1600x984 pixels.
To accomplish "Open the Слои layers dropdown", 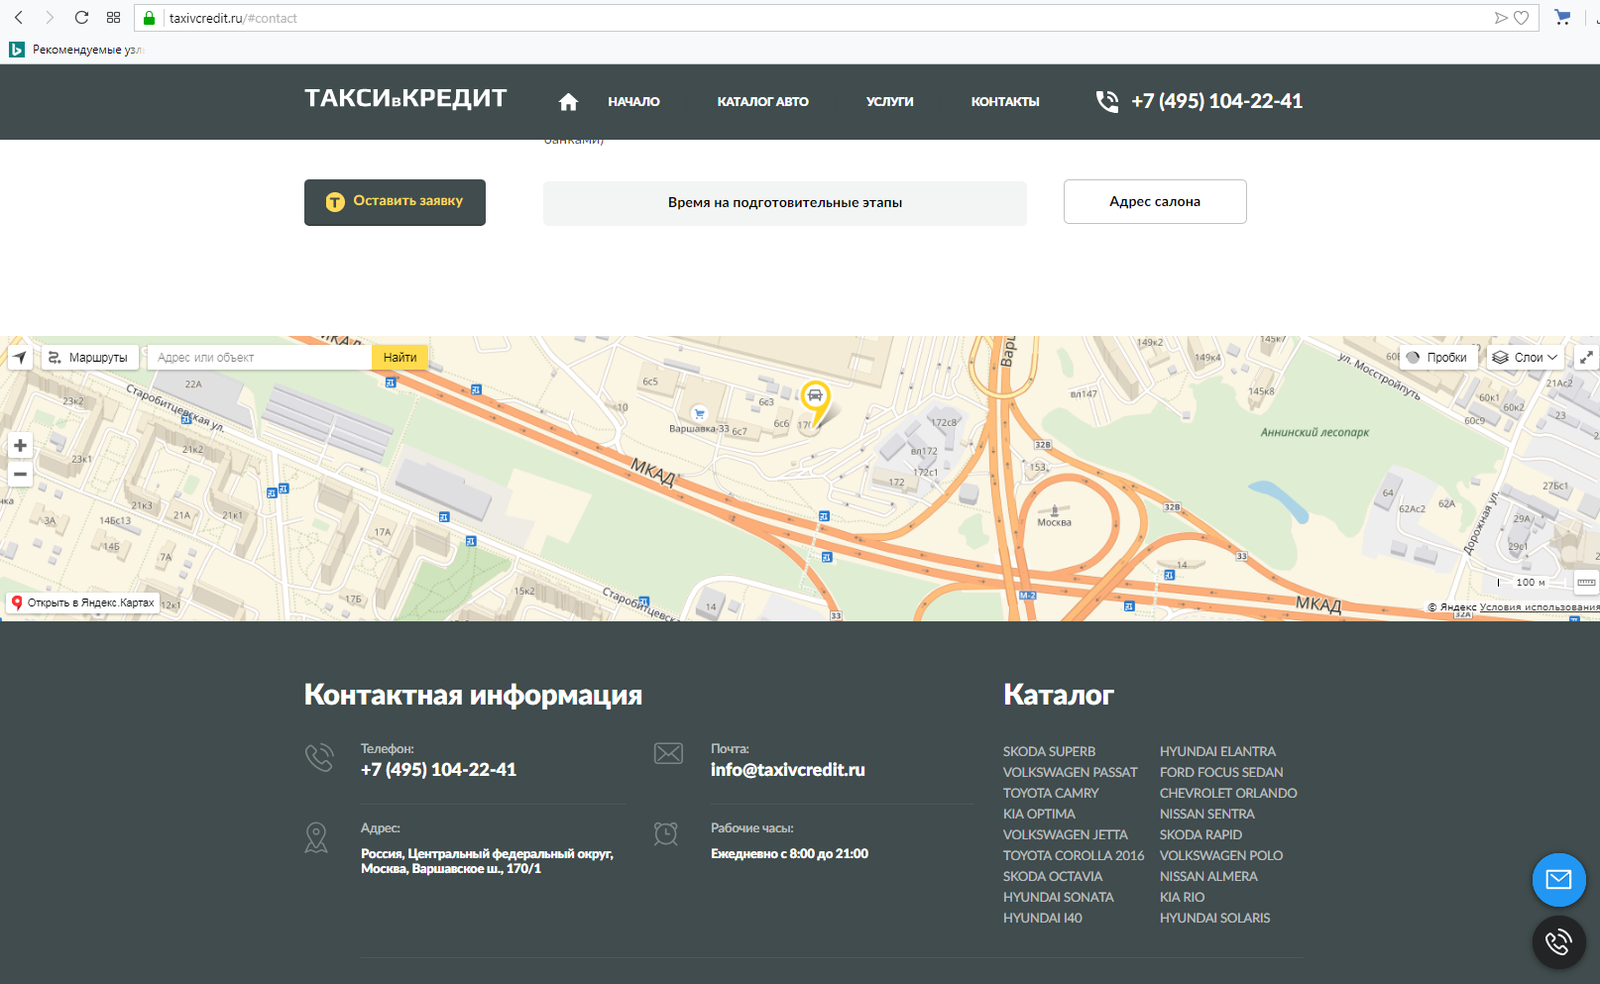I will pyautogui.click(x=1525, y=357).
